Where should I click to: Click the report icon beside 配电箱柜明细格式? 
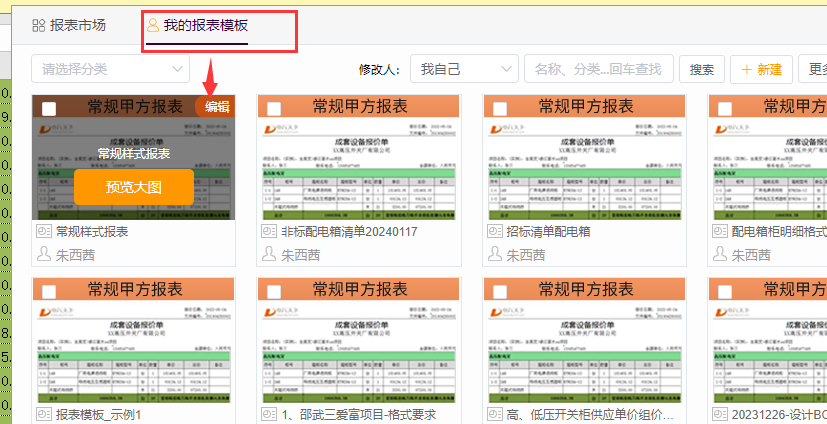click(x=720, y=231)
